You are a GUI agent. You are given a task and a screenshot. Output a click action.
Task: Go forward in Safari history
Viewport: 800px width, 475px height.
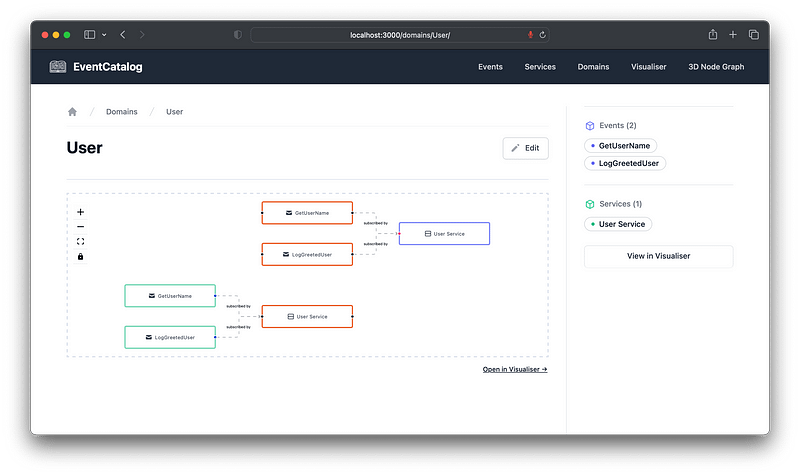point(142,35)
